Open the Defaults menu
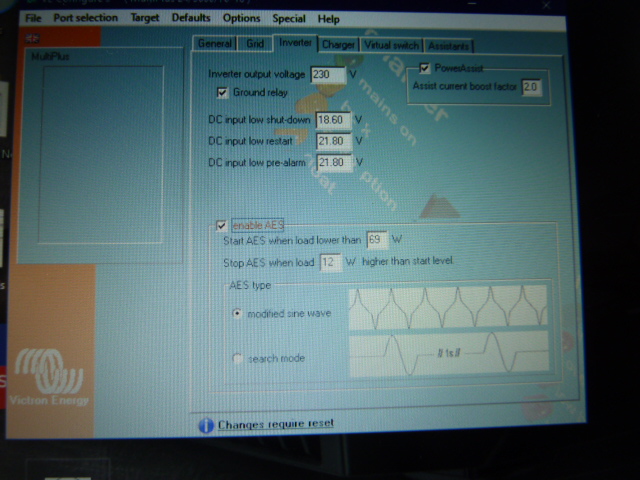This screenshot has height=480, width=640. [x=191, y=18]
